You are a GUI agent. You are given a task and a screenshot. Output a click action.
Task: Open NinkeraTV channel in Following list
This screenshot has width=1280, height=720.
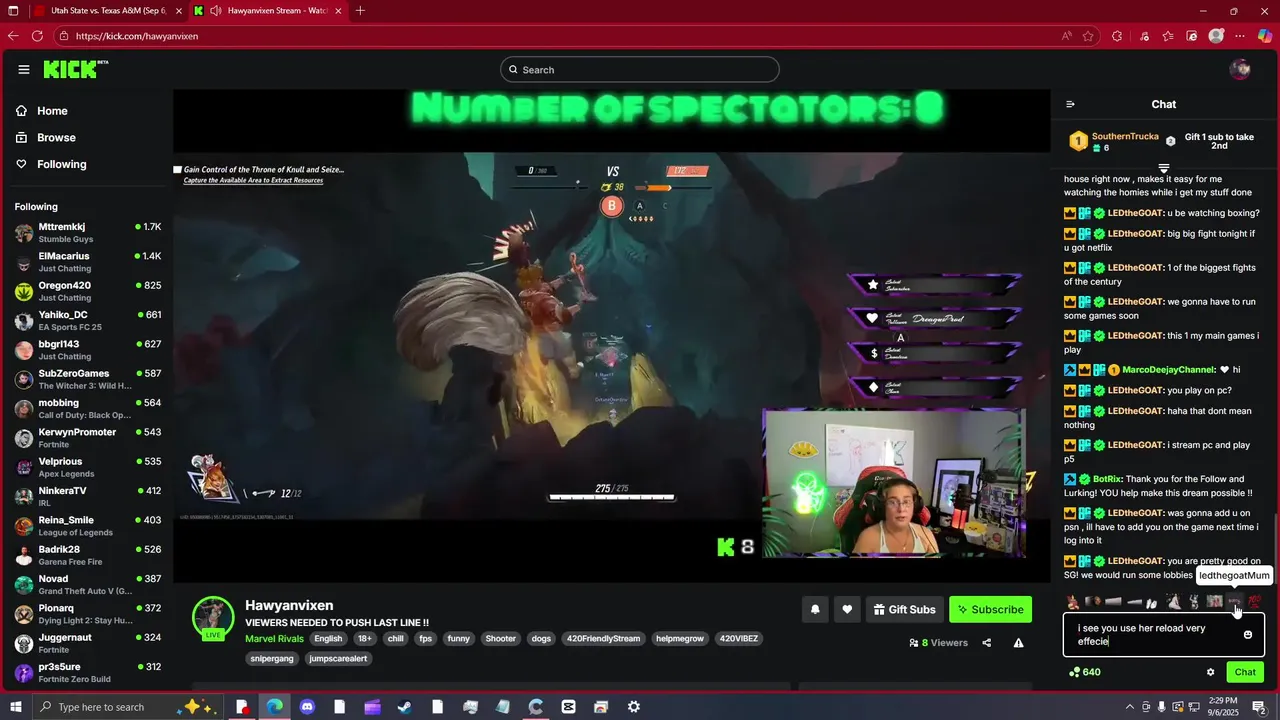[88, 496]
